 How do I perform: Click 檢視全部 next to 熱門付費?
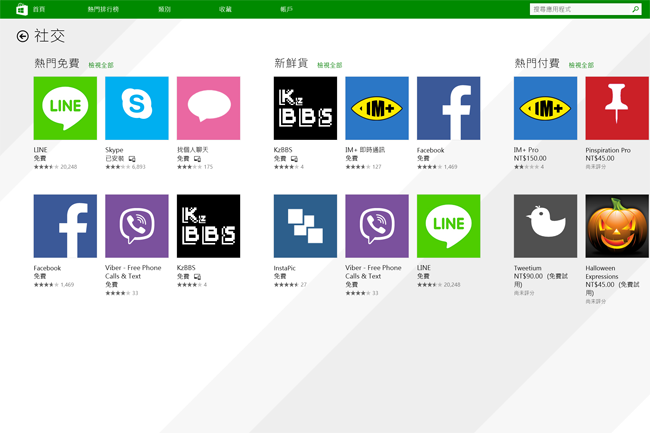tap(581, 65)
